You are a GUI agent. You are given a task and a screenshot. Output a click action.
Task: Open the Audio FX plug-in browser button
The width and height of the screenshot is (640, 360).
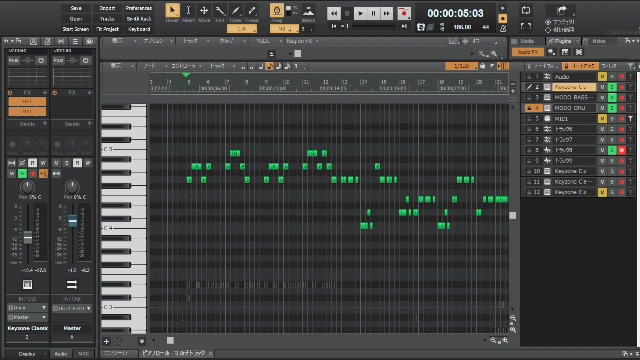(x=527, y=52)
